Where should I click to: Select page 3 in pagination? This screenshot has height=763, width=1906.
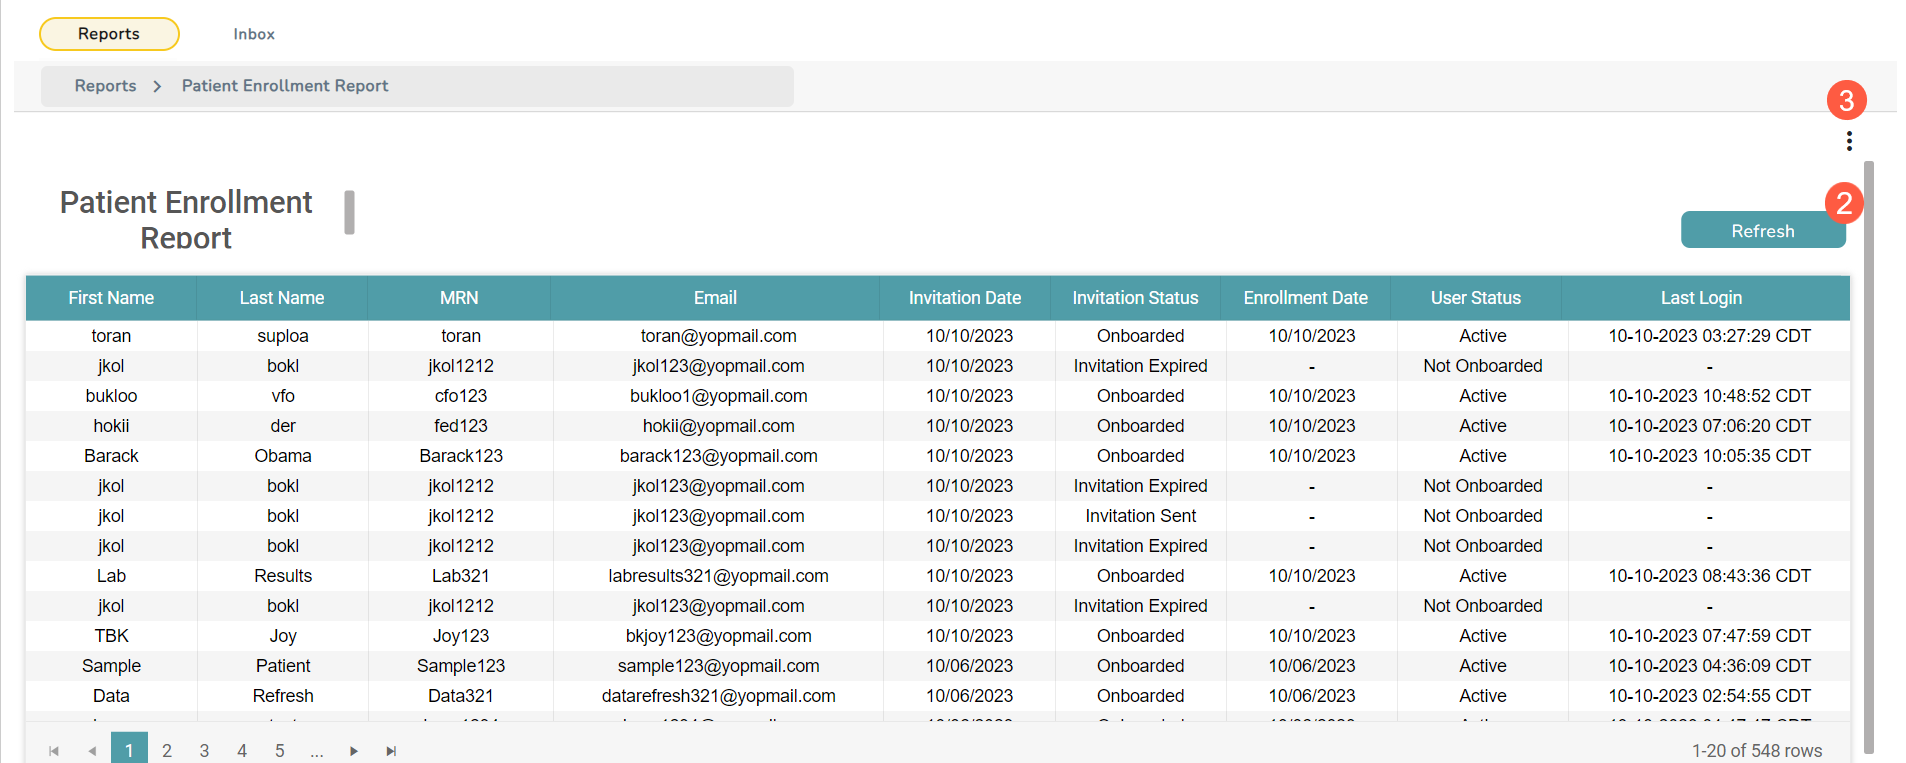[204, 751]
